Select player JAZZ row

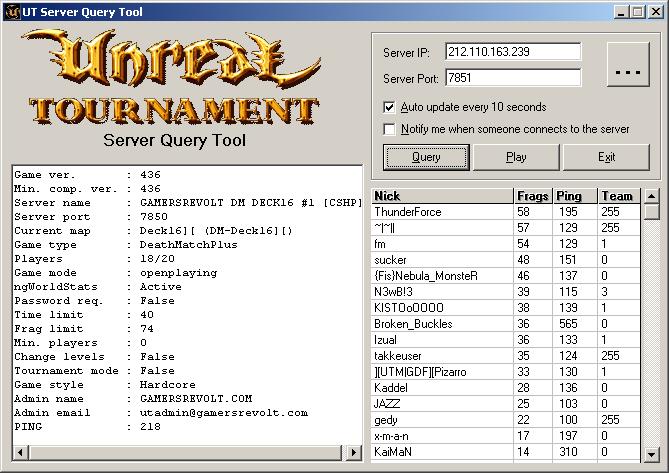pyautogui.click(x=506, y=404)
